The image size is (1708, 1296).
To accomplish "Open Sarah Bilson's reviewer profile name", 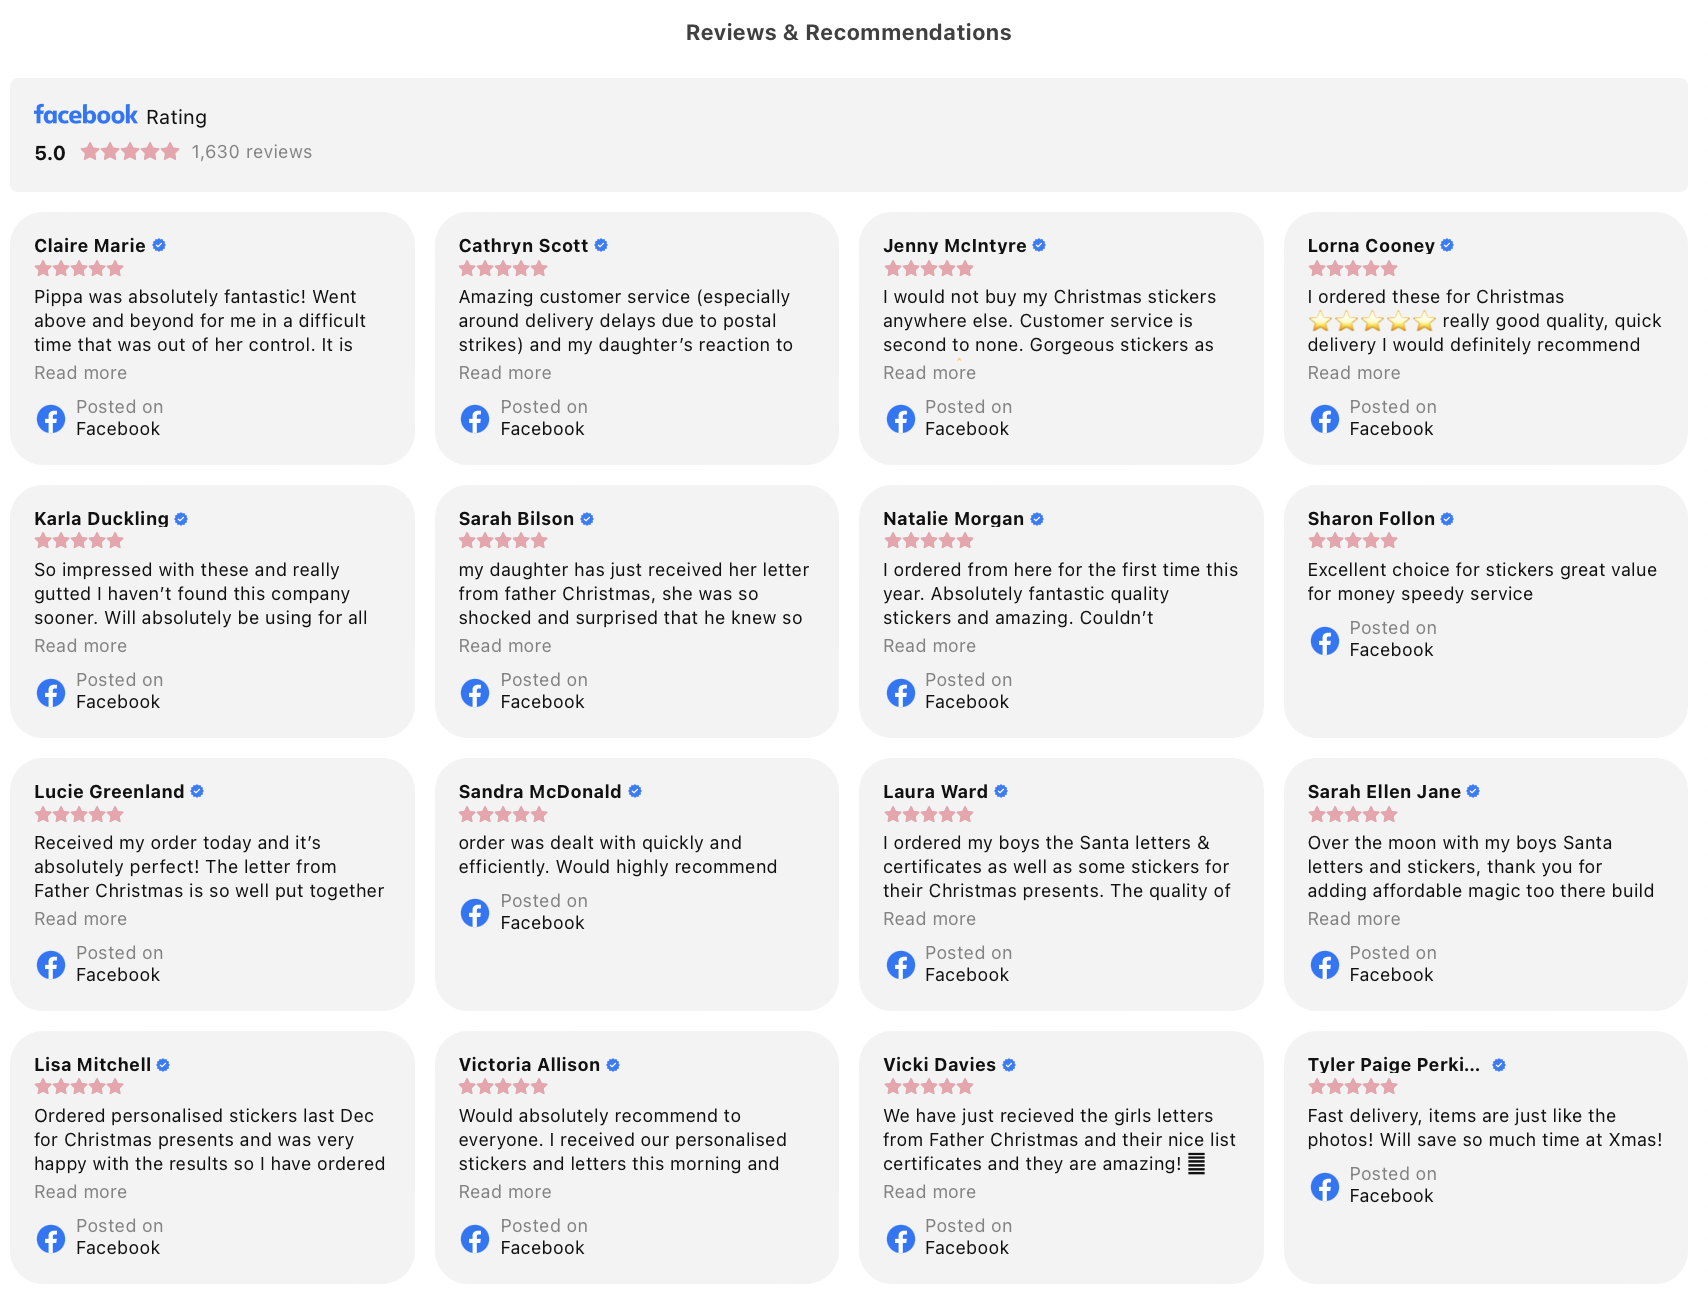I will point(516,519).
